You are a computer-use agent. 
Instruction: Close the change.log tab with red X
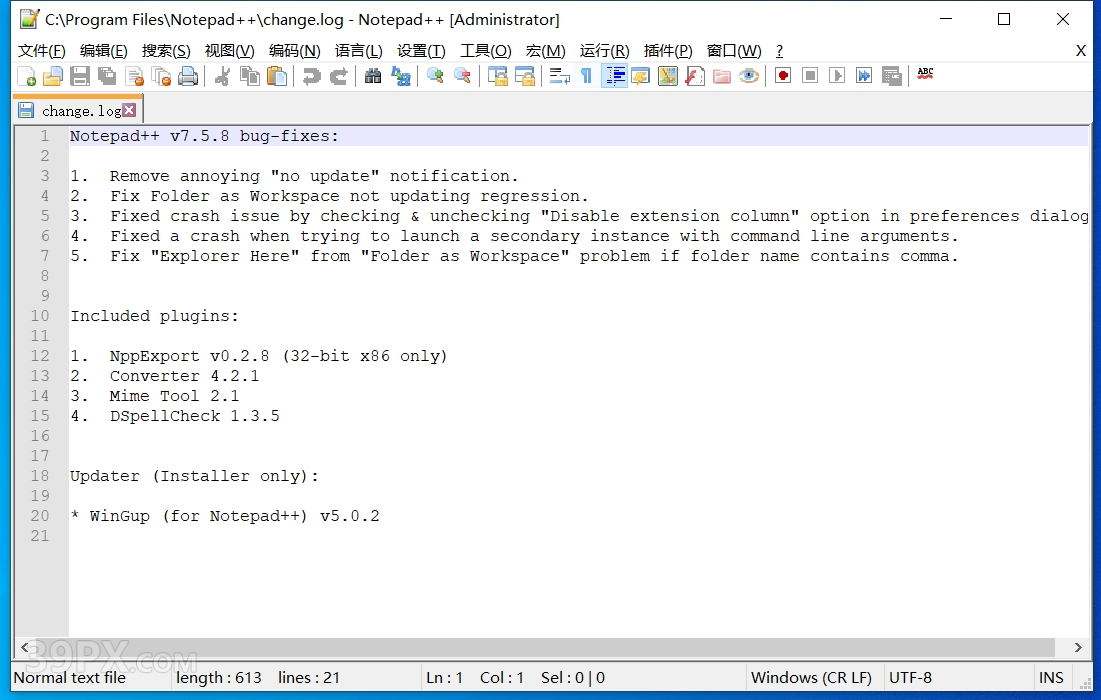click(129, 111)
